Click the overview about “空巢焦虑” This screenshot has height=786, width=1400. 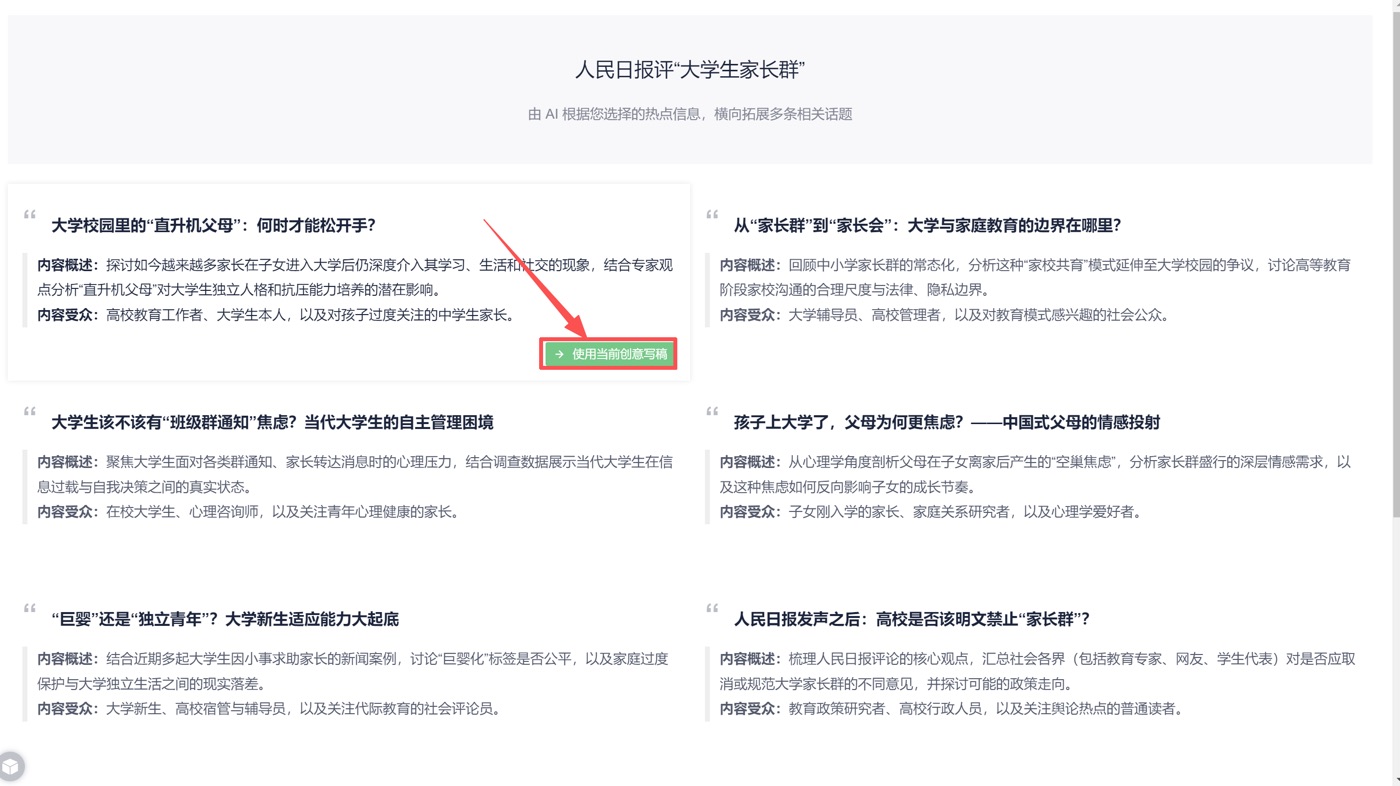click(1035, 475)
